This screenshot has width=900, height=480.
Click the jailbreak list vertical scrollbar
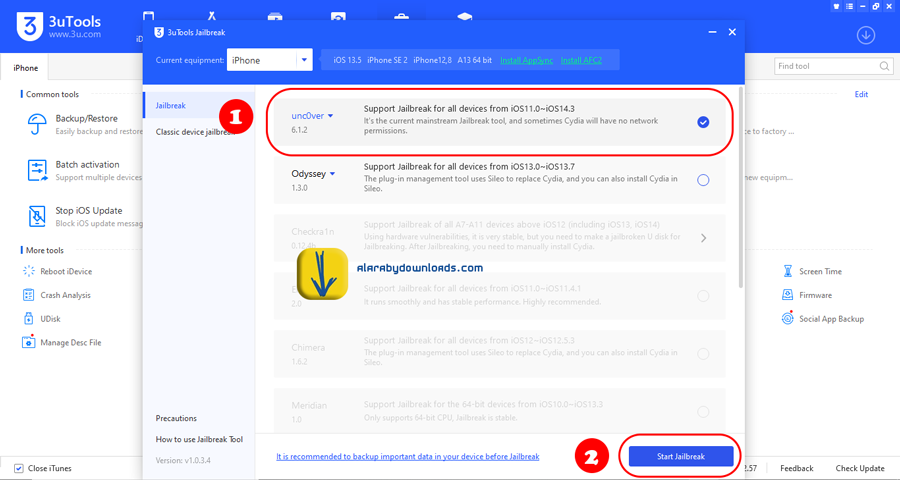click(x=740, y=187)
